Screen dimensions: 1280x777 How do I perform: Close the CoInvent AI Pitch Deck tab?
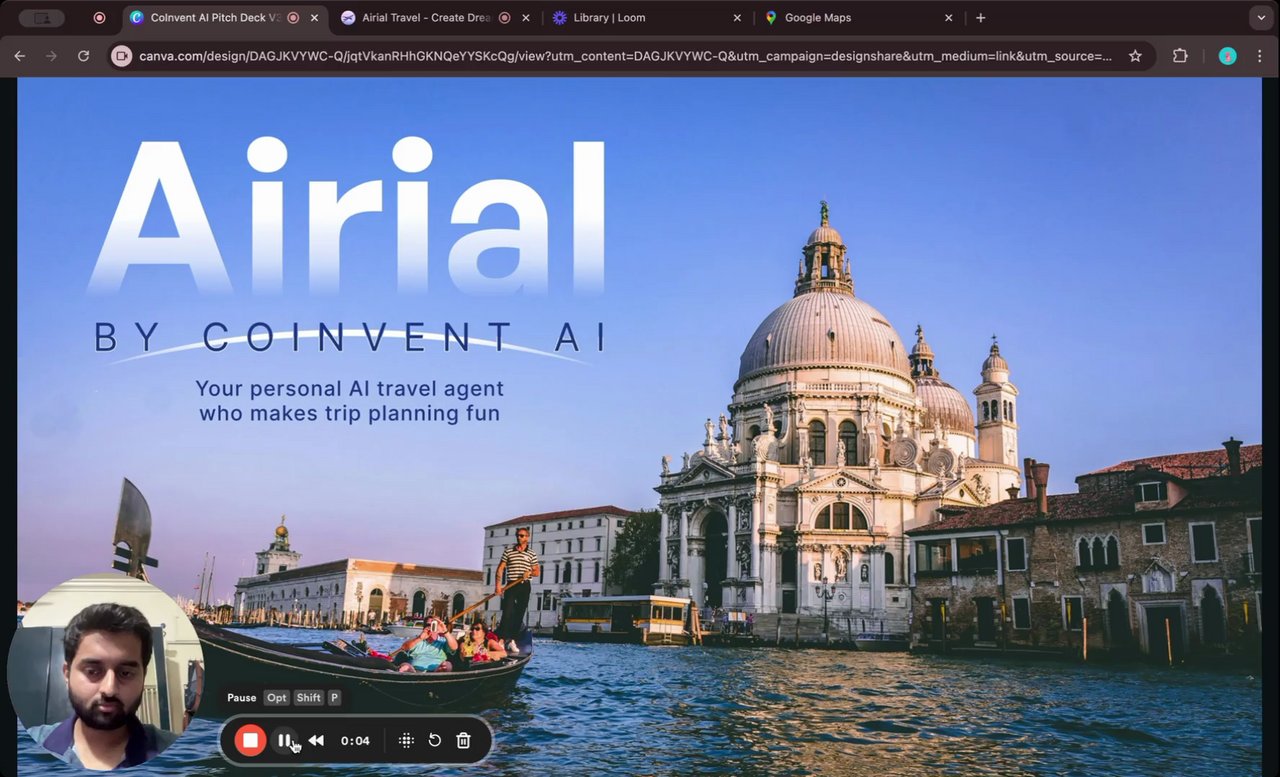coord(315,18)
